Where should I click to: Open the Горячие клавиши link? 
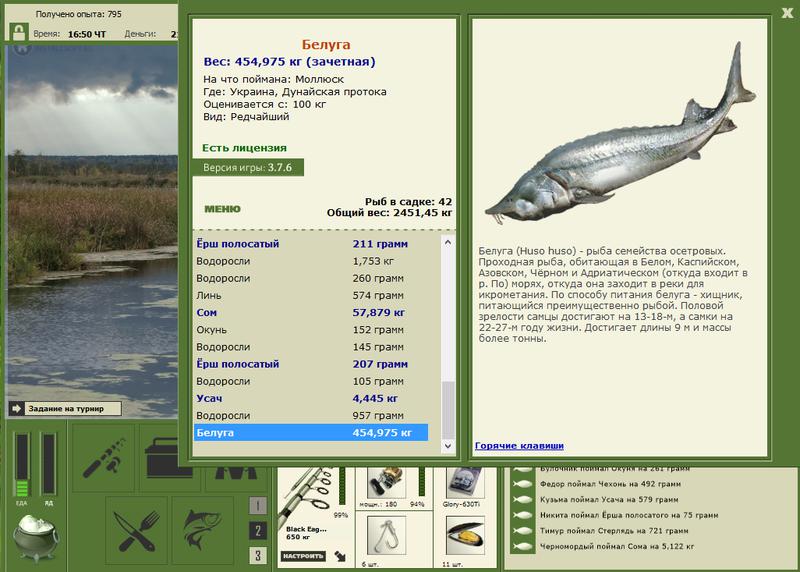coord(519,445)
